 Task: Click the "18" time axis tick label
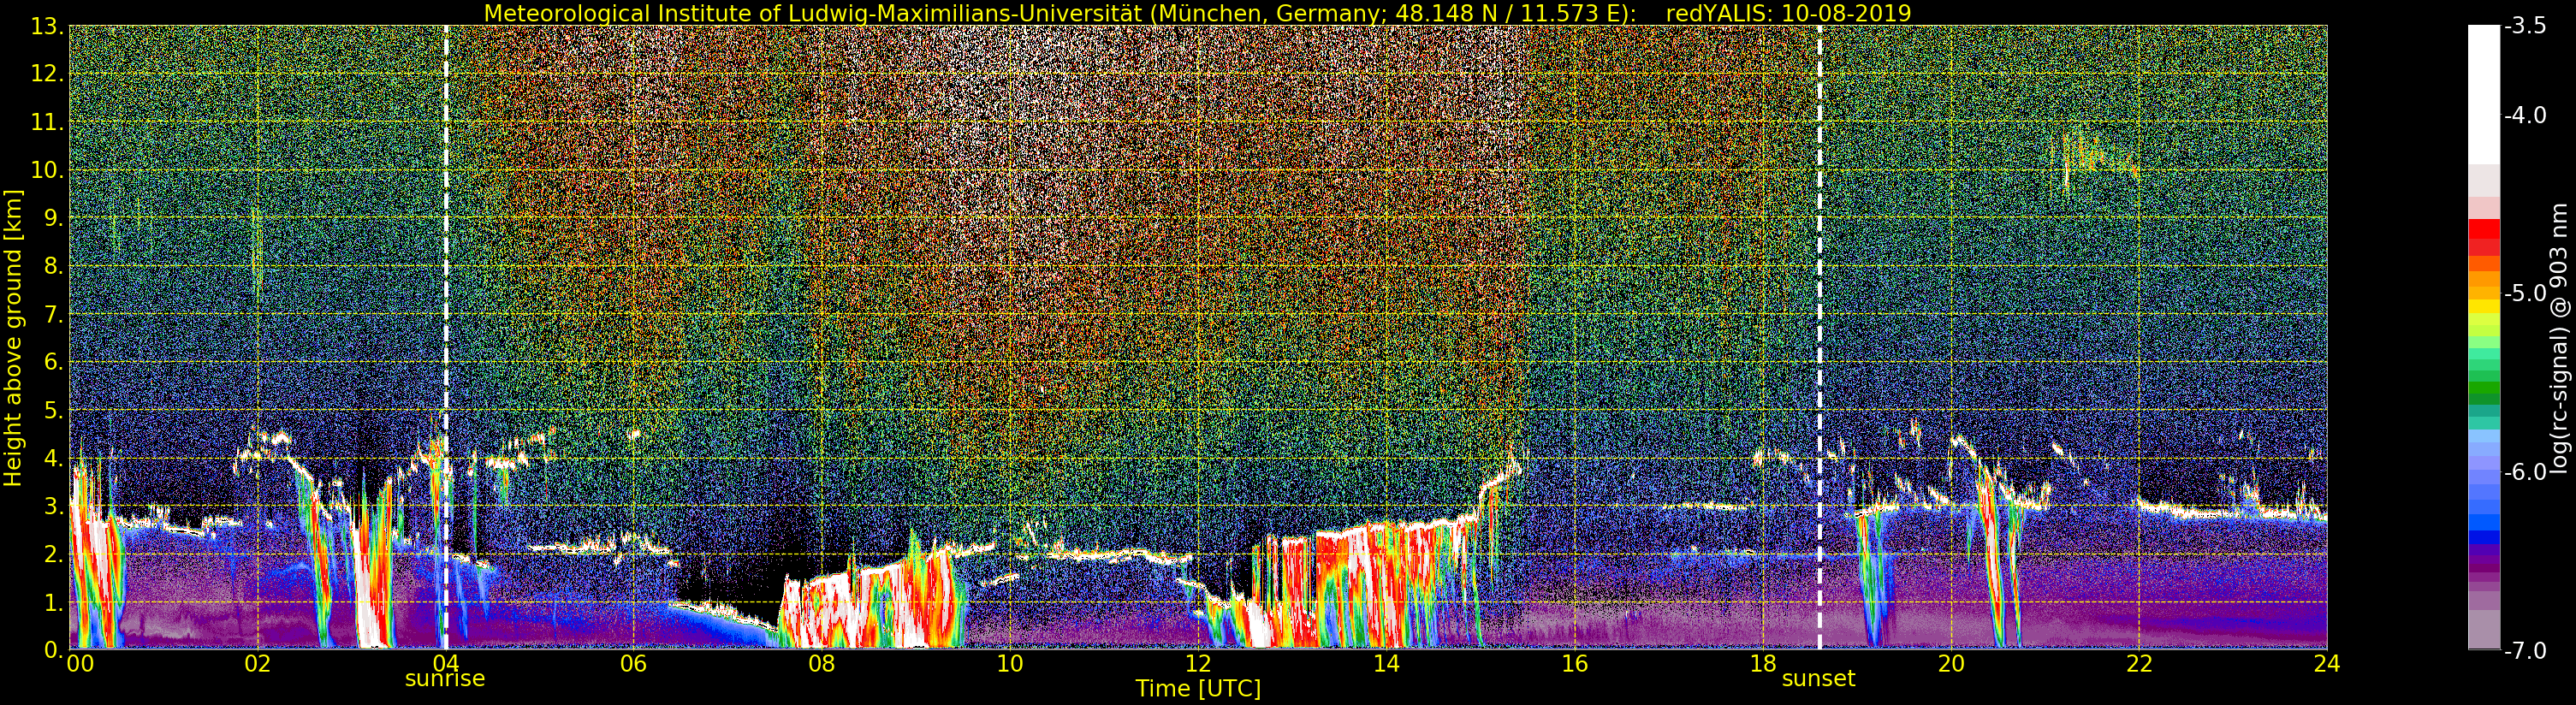(1762, 663)
